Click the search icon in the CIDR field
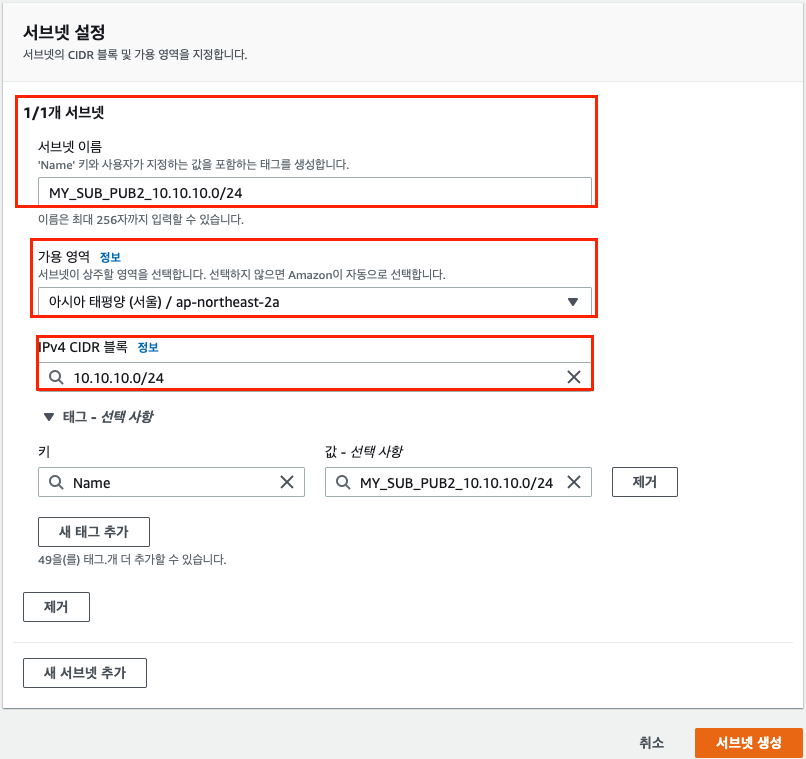The image size is (806, 759). pos(56,377)
